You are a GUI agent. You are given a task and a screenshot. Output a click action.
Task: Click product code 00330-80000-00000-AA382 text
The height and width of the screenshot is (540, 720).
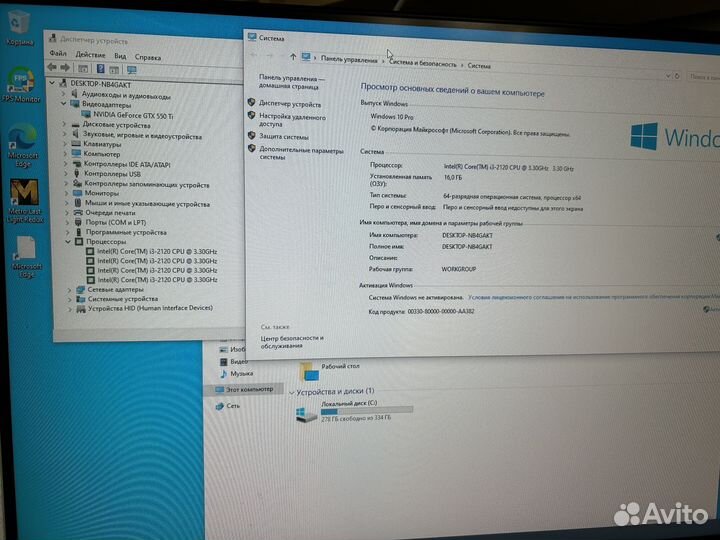441,311
